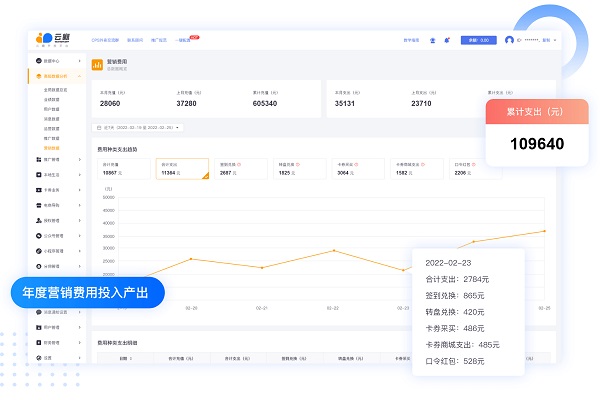This screenshot has width=600, height=400.
Task: Select the 合计支出 11384 metric card
Action: [182, 169]
